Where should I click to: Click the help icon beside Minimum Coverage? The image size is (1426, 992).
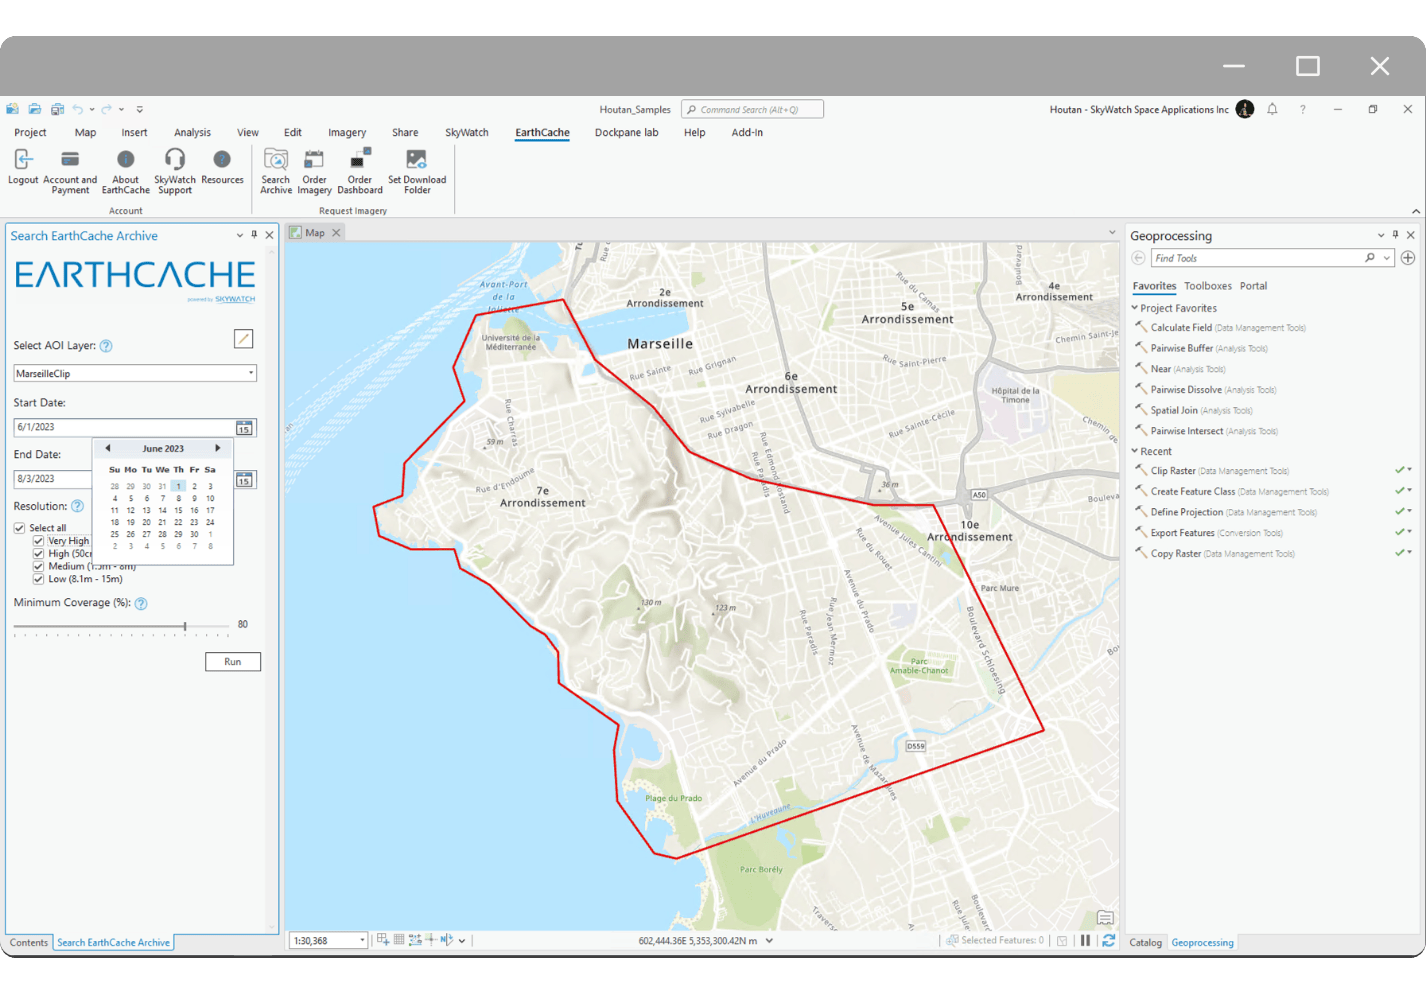pyautogui.click(x=141, y=603)
